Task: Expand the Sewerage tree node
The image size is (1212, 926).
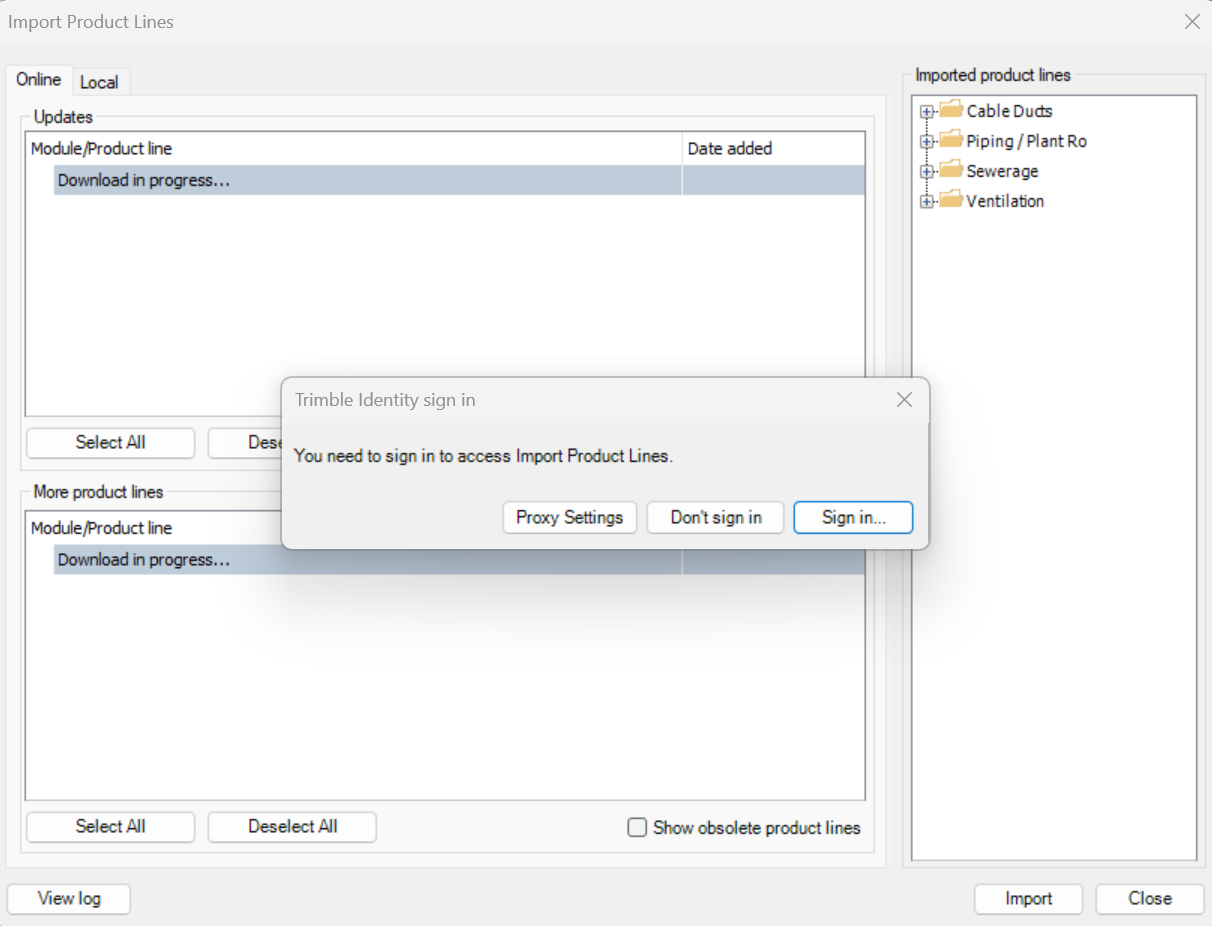Action: [926, 171]
